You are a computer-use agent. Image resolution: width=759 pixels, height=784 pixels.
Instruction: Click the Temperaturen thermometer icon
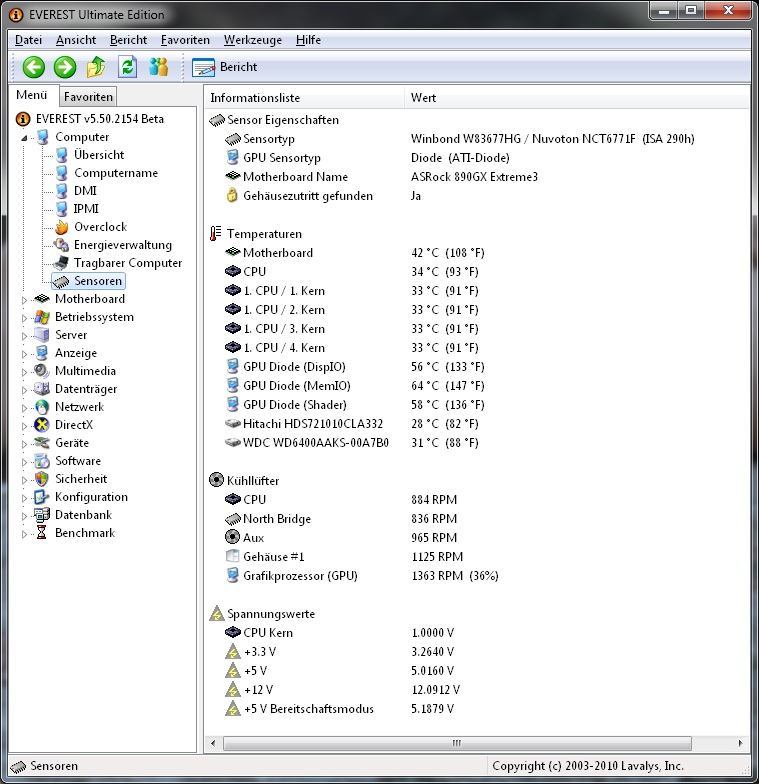tap(216, 234)
